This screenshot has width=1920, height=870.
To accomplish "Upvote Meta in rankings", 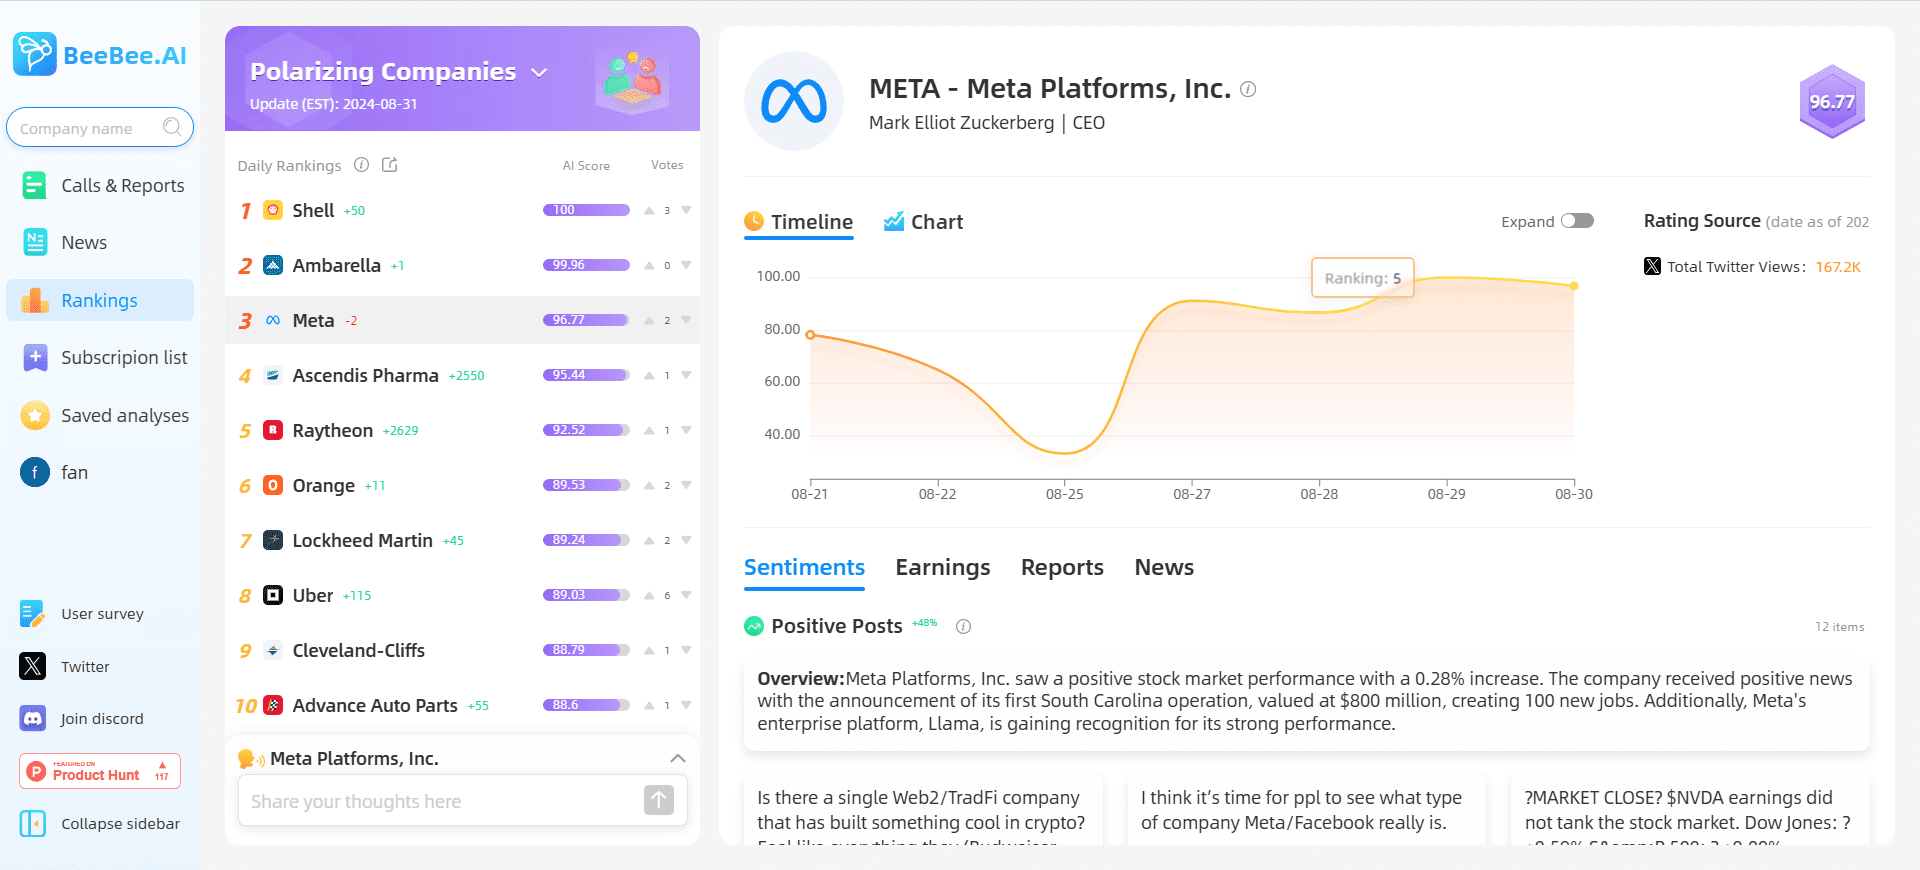I will click(x=649, y=320).
